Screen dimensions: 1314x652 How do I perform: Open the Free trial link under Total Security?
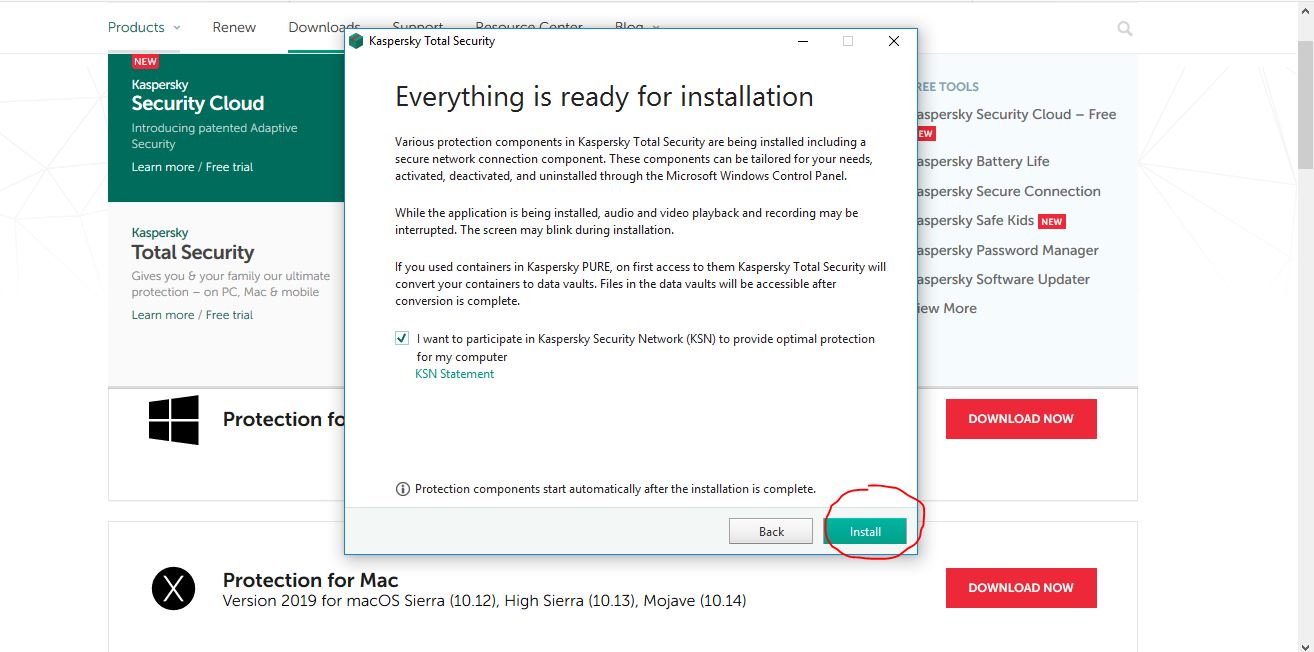pos(229,315)
